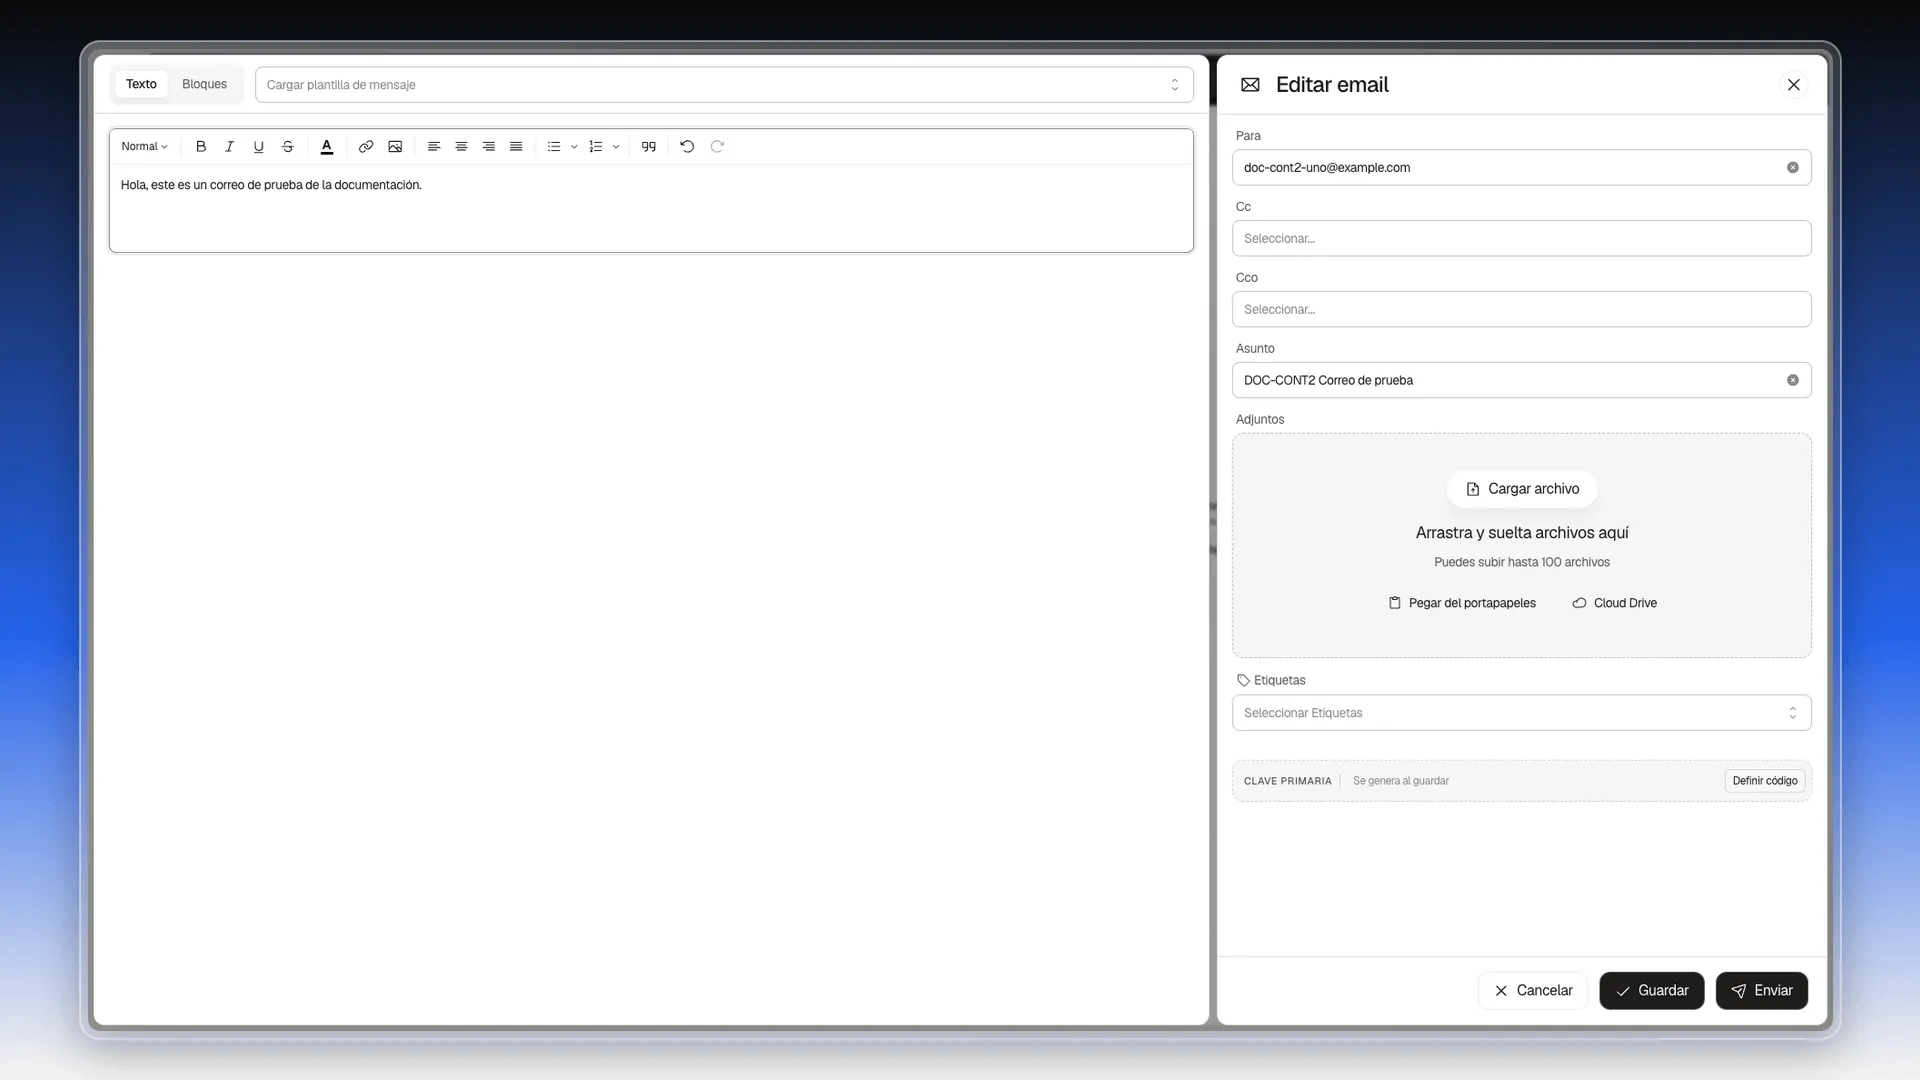Insert a bulleted list

554,147
